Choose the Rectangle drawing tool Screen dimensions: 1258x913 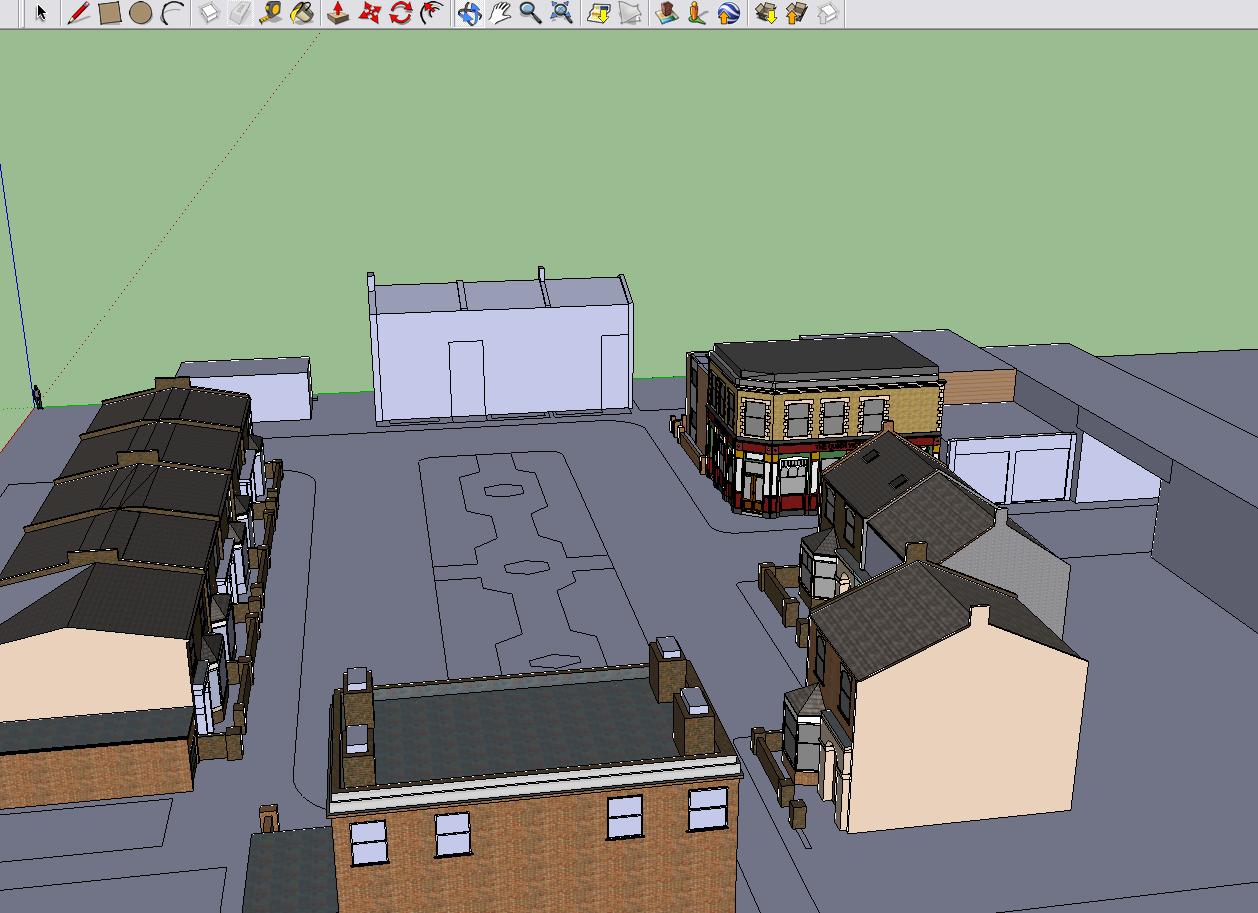110,13
